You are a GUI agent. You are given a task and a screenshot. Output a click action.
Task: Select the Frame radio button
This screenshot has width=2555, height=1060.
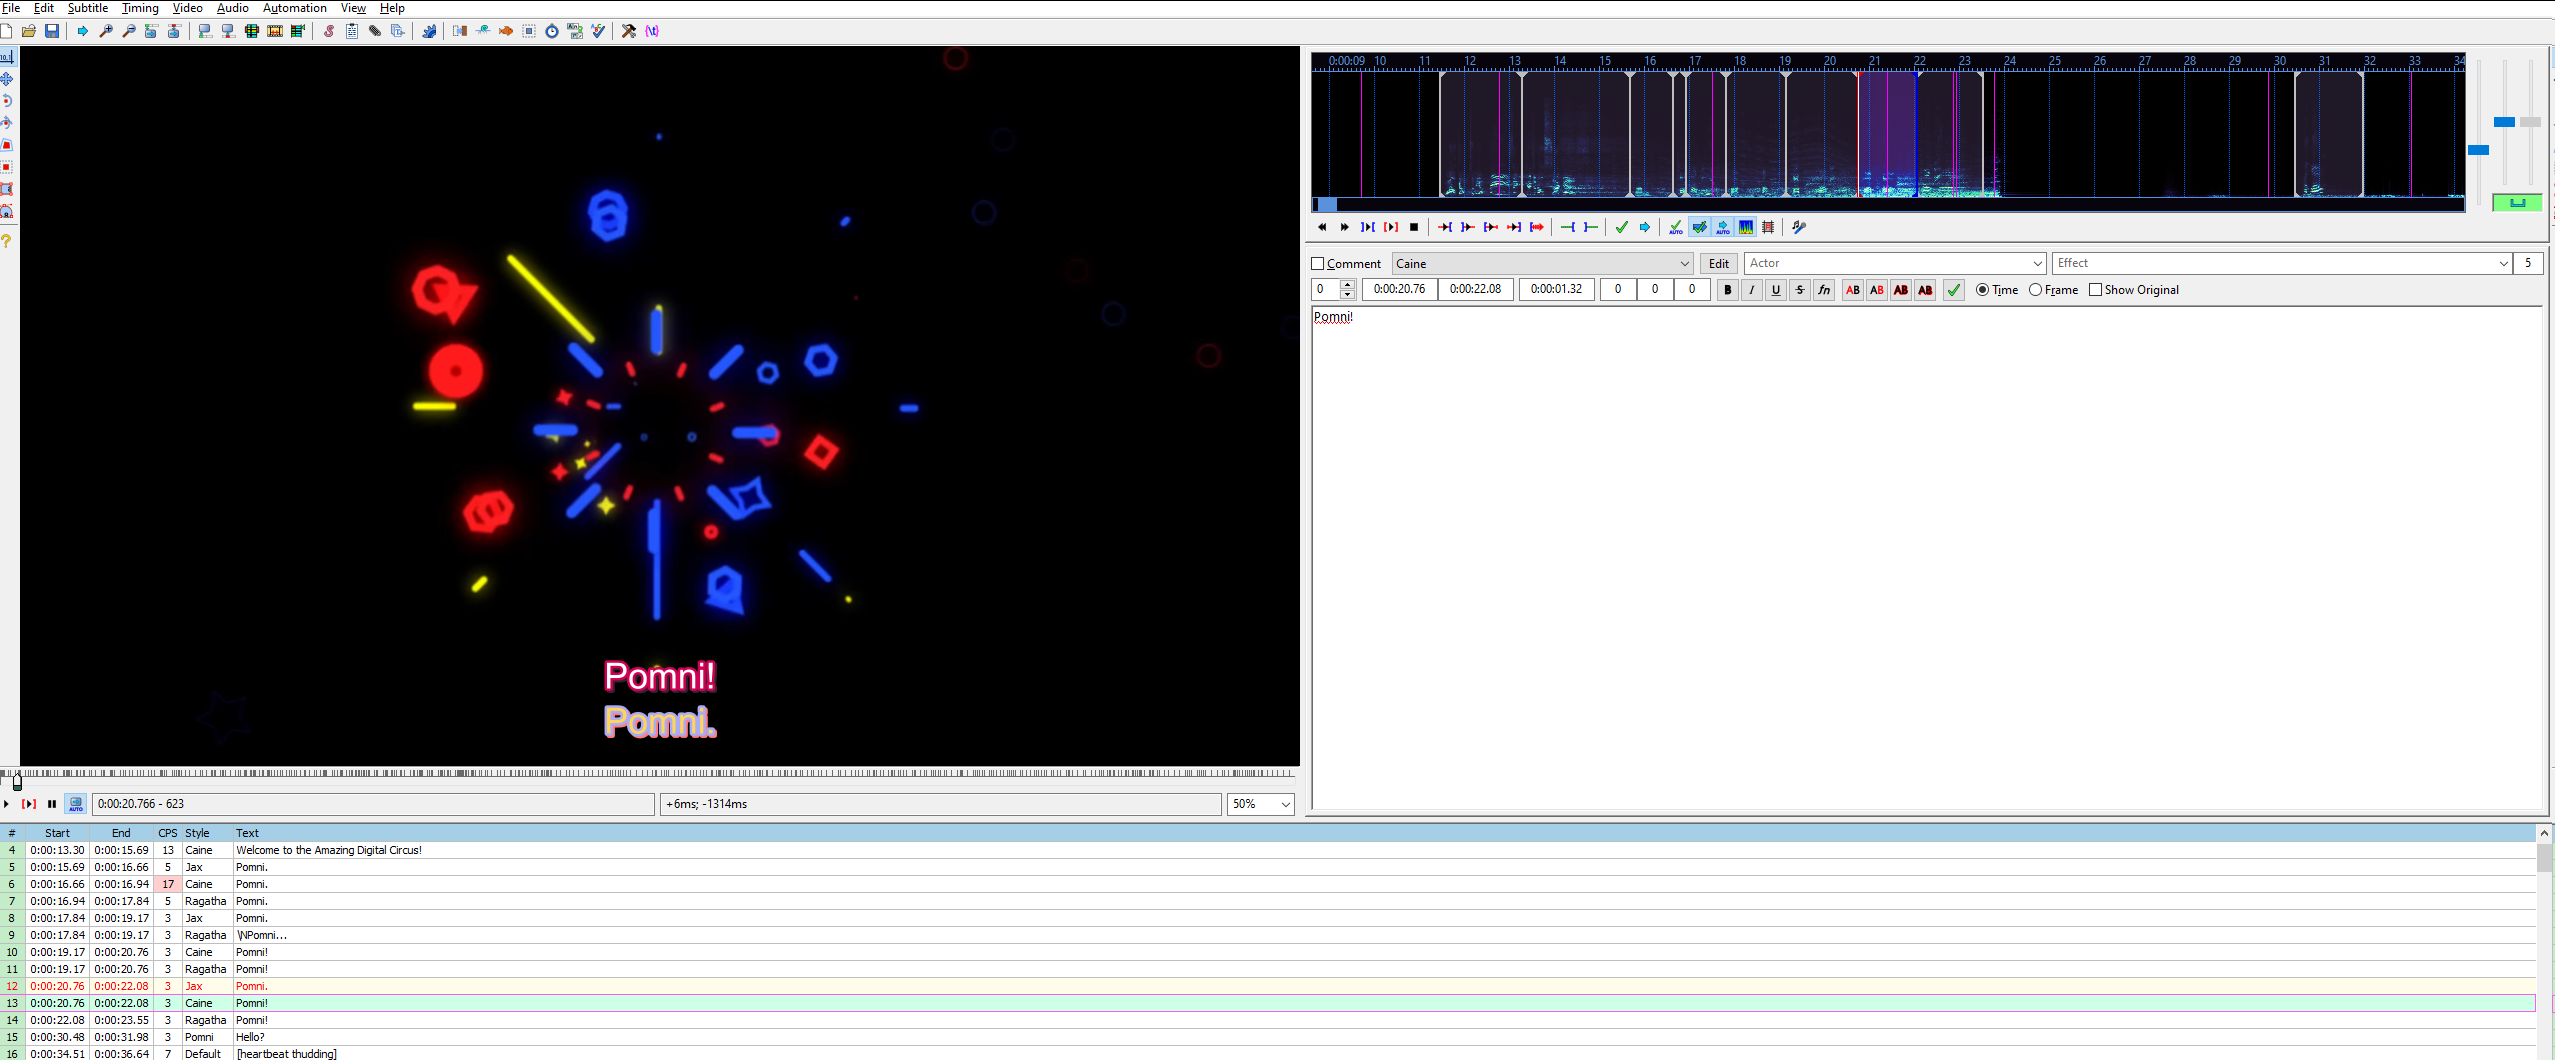point(2035,290)
